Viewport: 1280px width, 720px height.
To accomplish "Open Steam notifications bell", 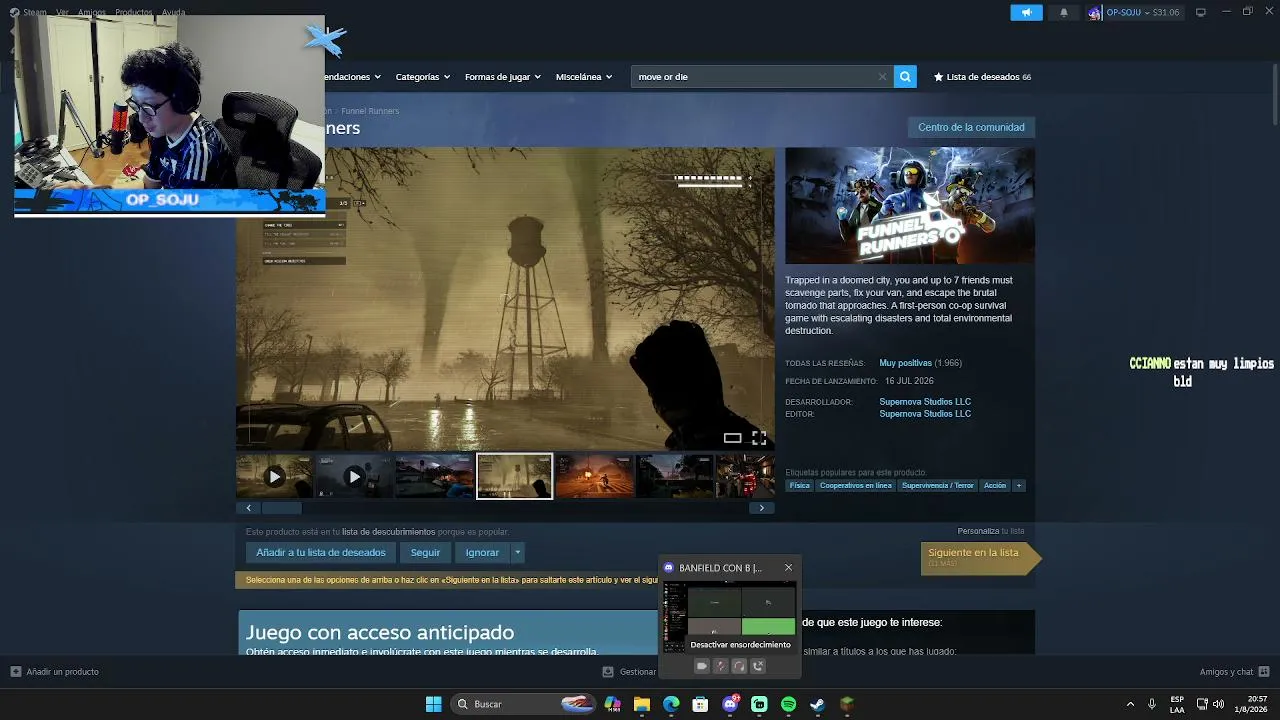I will point(1063,12).
